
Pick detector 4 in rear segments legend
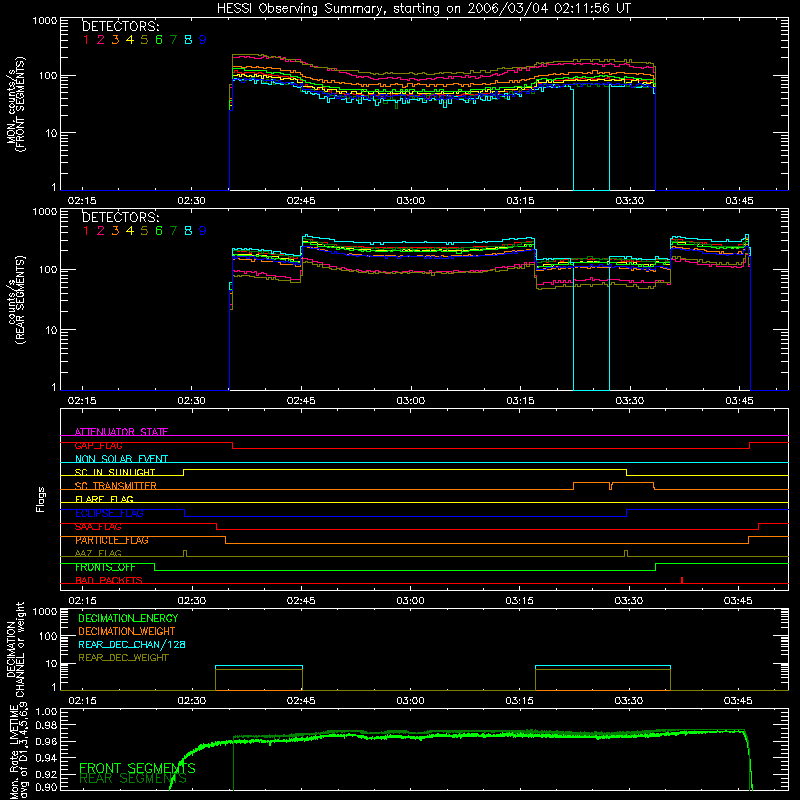coord(130,231)
